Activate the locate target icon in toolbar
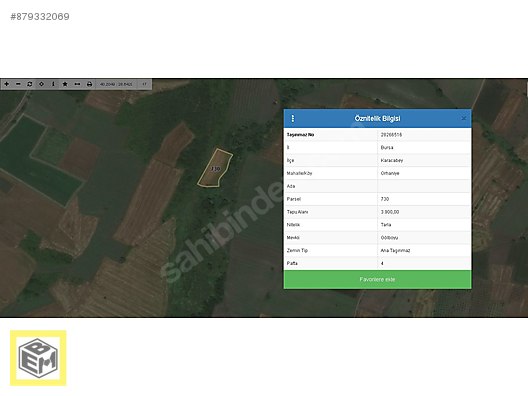Viewport: 528px width, 396px height. (41, 84)
